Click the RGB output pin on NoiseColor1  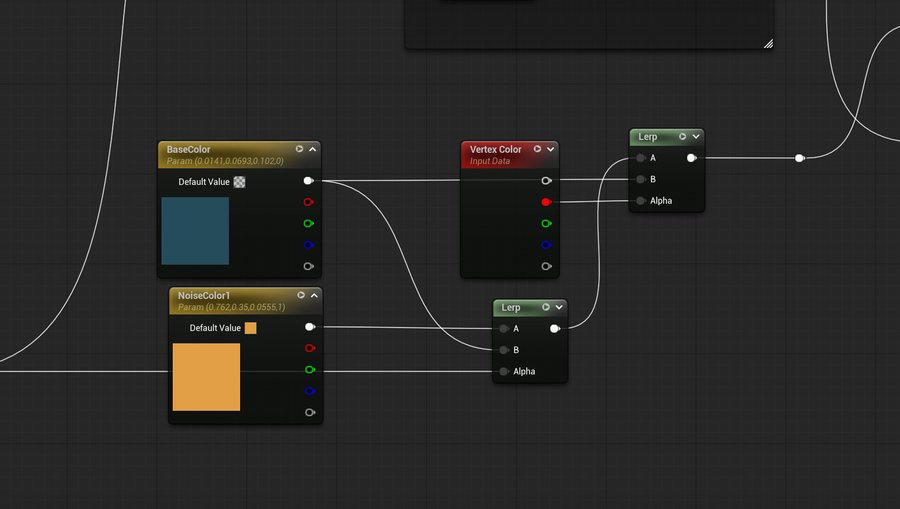[310, 327]
